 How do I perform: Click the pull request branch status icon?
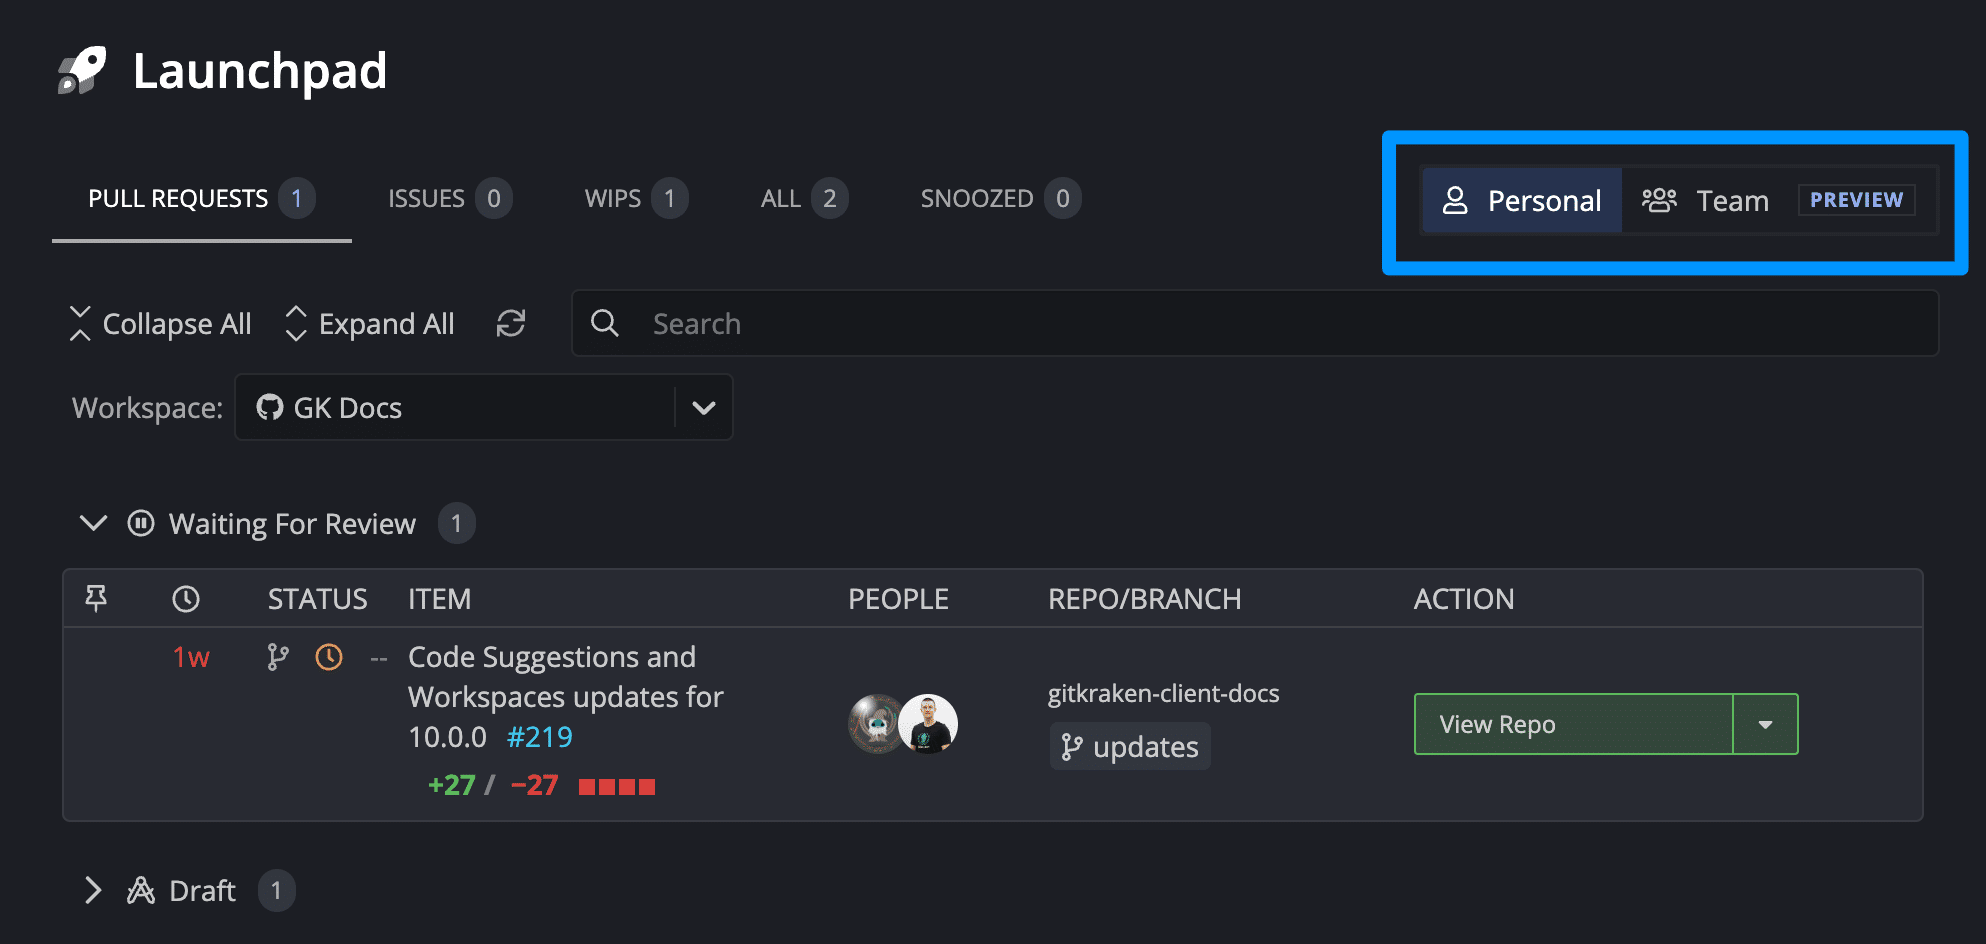tap(278, 657)
